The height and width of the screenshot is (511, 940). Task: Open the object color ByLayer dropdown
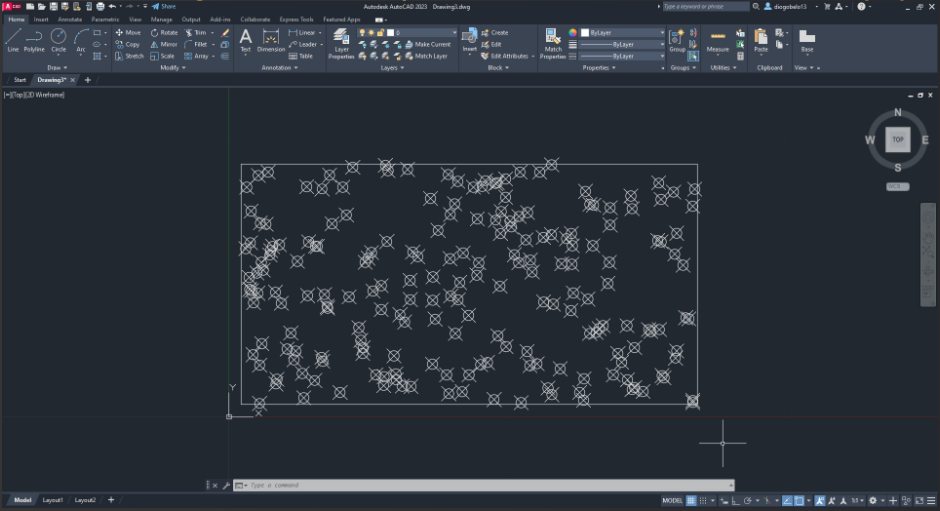click(624, 32)
